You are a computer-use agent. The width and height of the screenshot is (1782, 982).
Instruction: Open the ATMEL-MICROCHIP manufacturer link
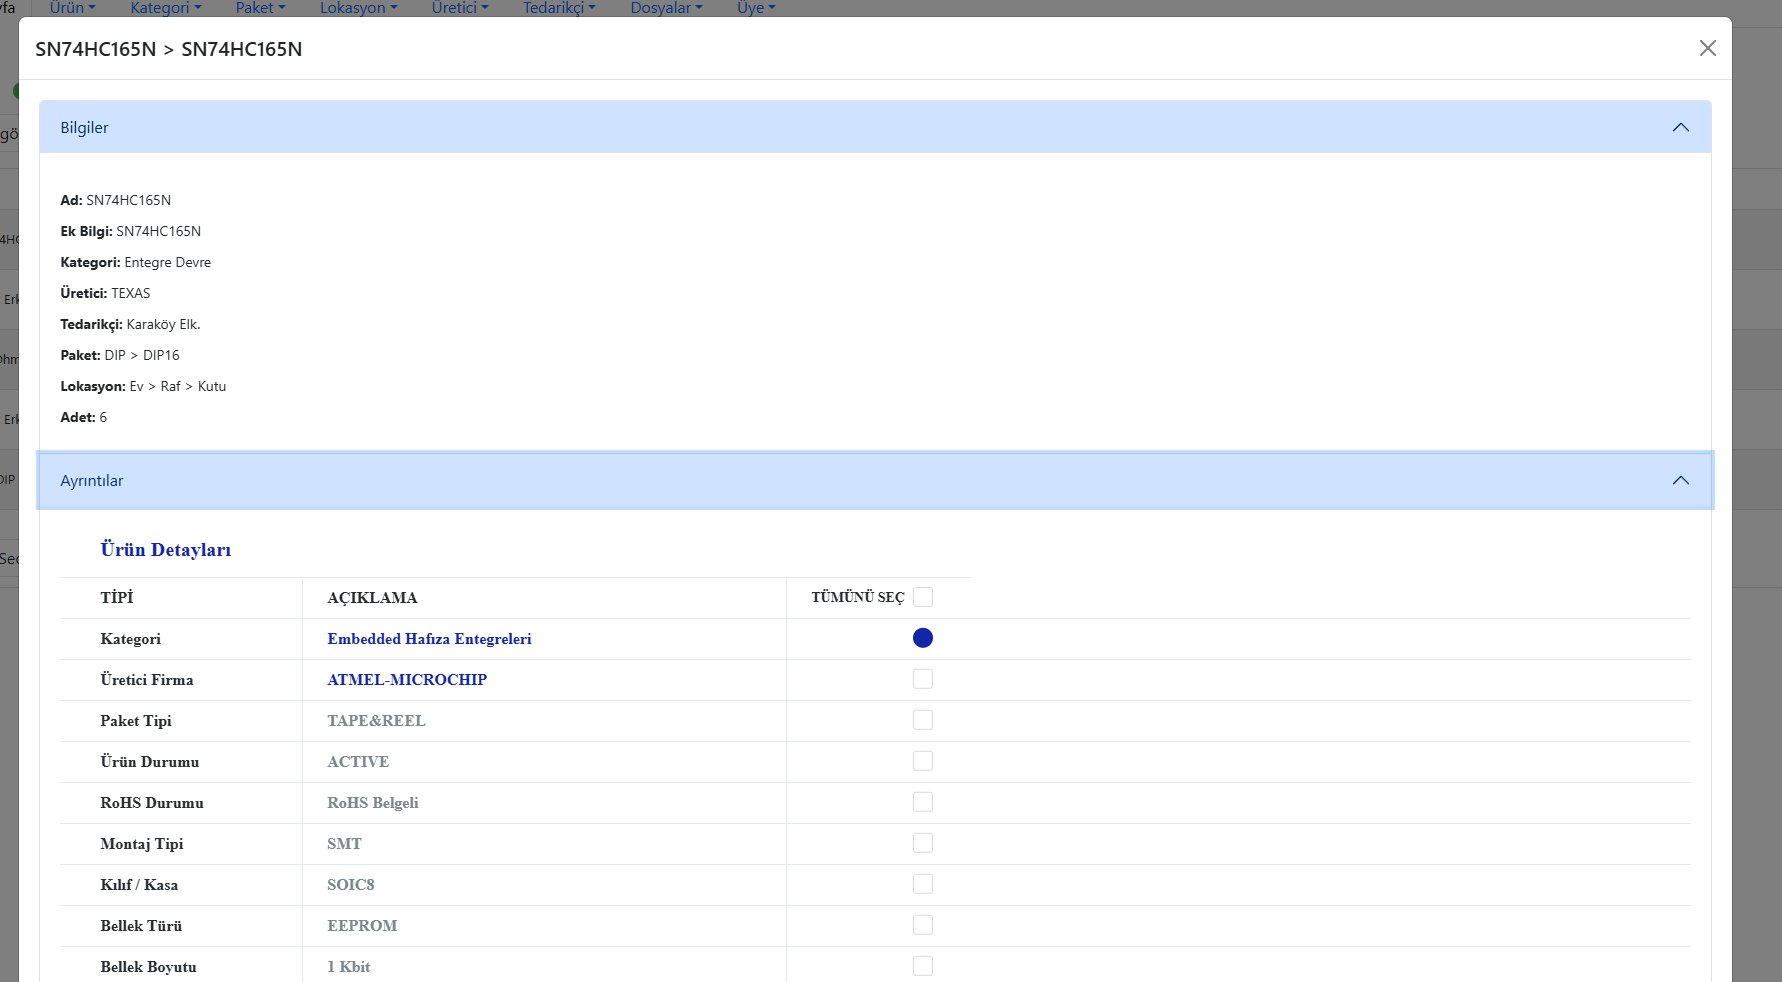[407, 680]
